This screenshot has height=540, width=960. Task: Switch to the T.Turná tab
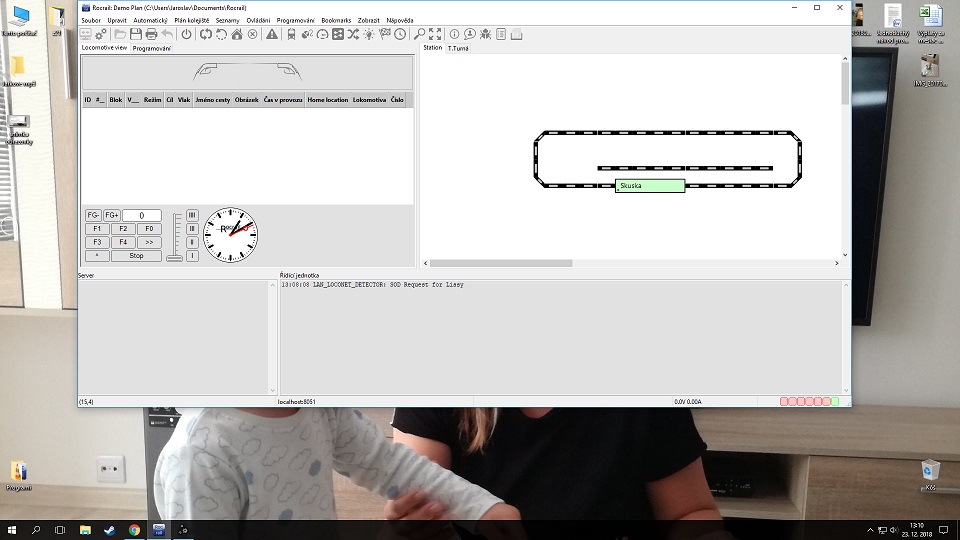point(458,48)
